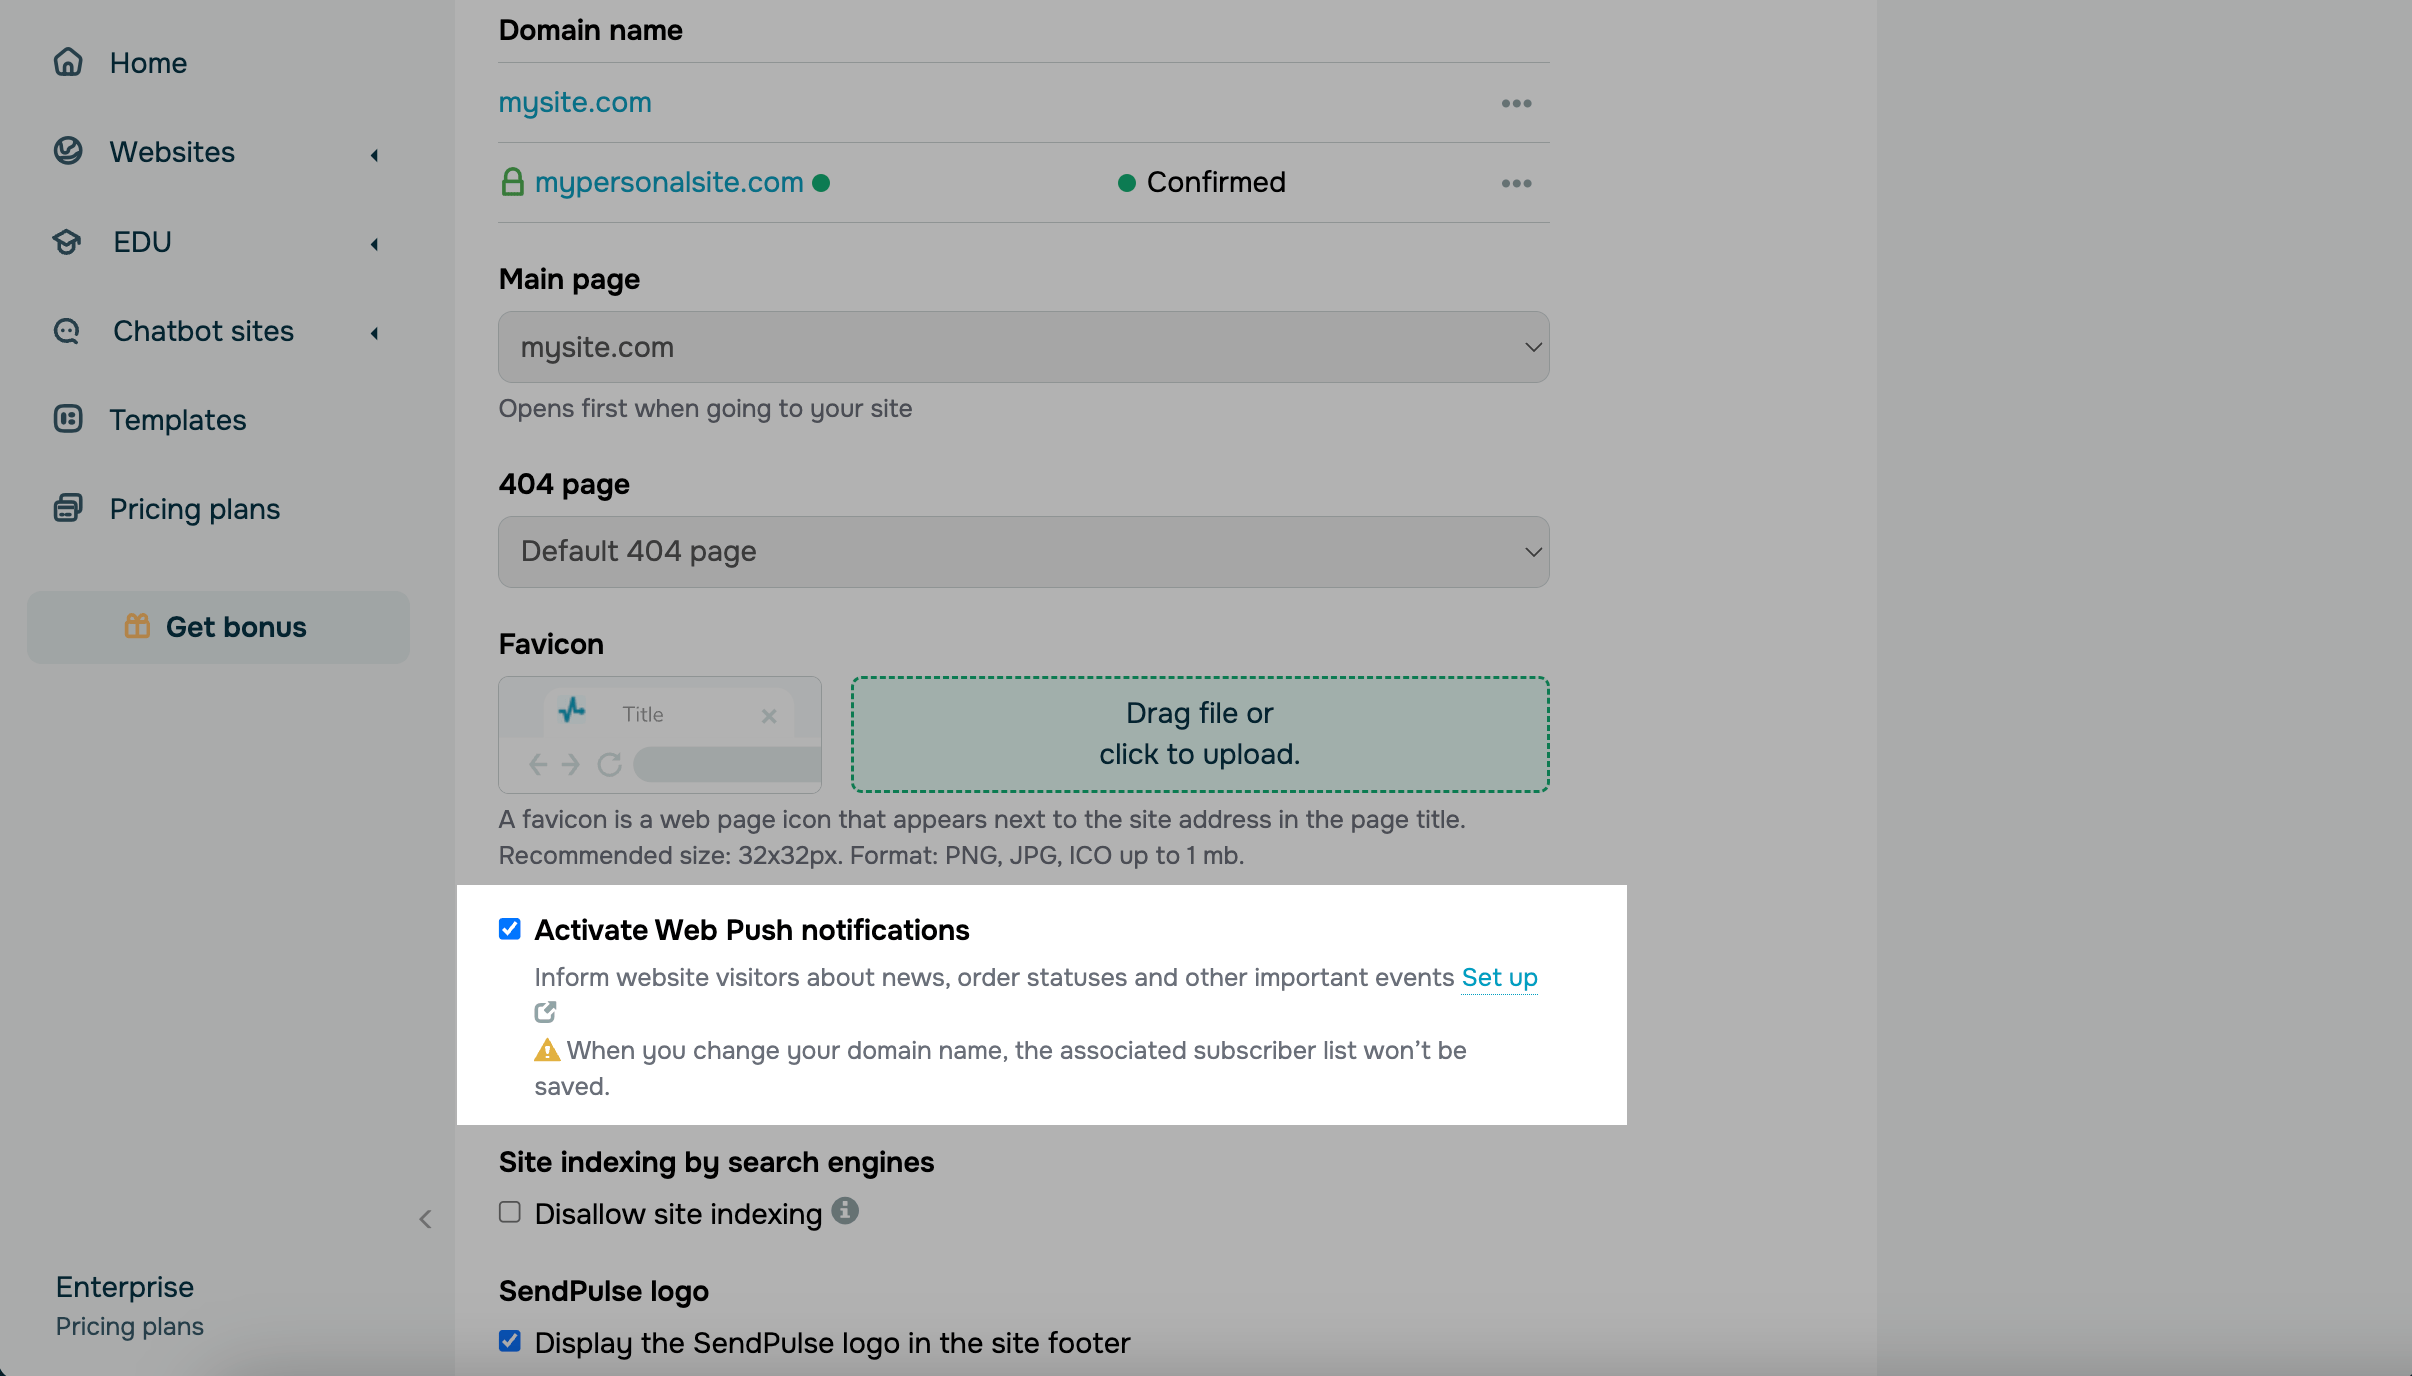
Task: Click the external link icon below Set up
Action: [545, 1012]
